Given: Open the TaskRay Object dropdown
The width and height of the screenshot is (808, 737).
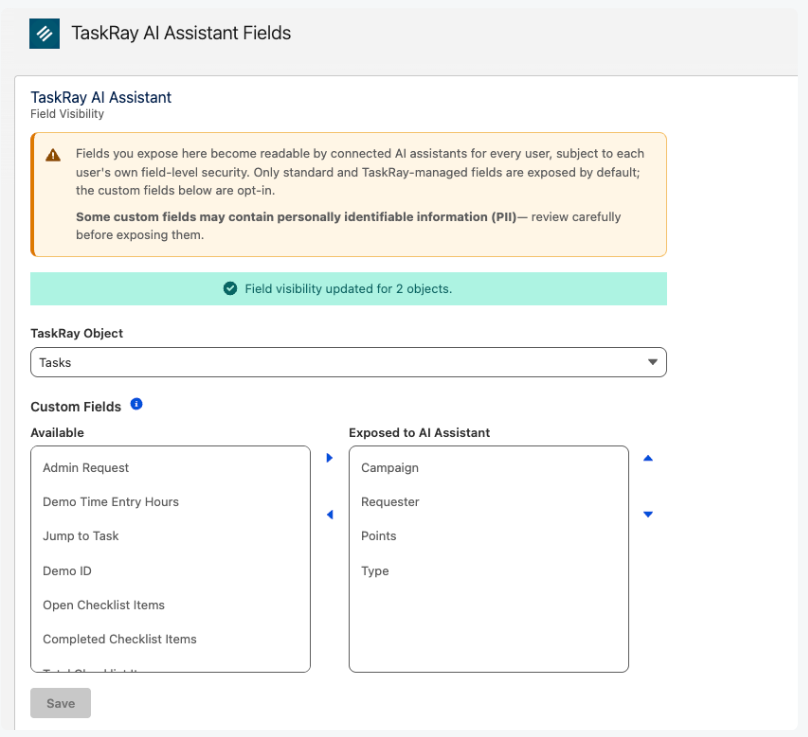Looking at the screenshot, I should click(348, 362).
